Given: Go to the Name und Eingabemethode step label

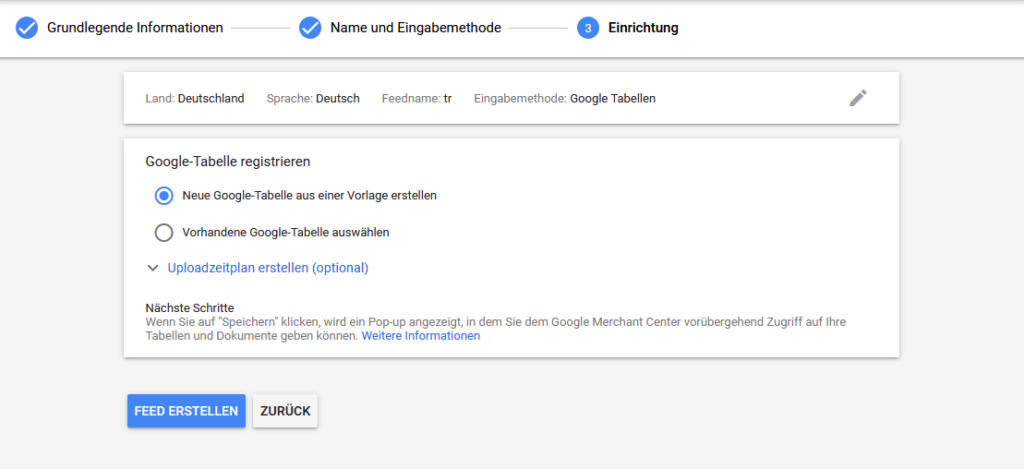Looking at the screenshot, I should [416, 28].
